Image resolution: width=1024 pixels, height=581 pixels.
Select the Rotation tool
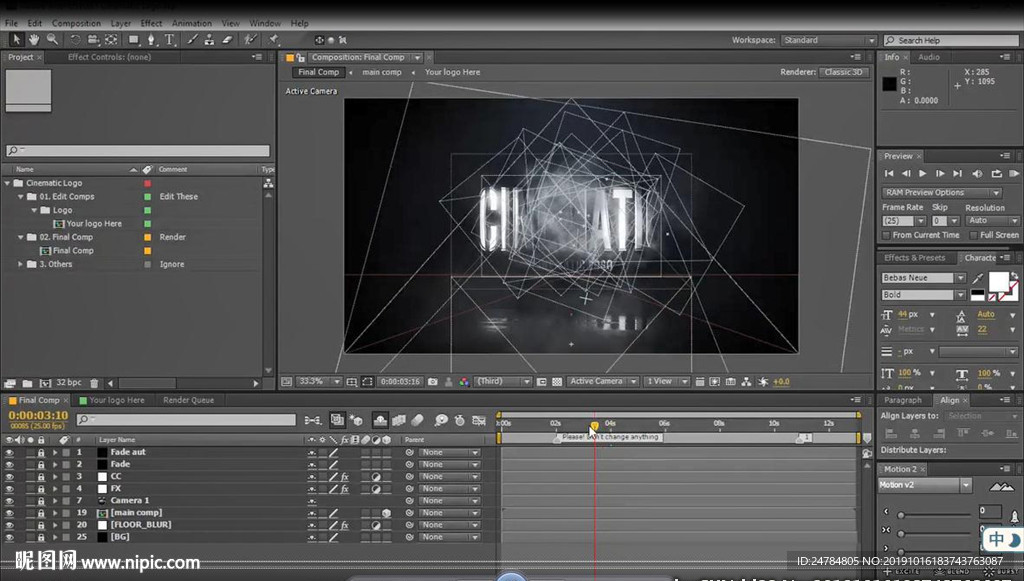75,40
